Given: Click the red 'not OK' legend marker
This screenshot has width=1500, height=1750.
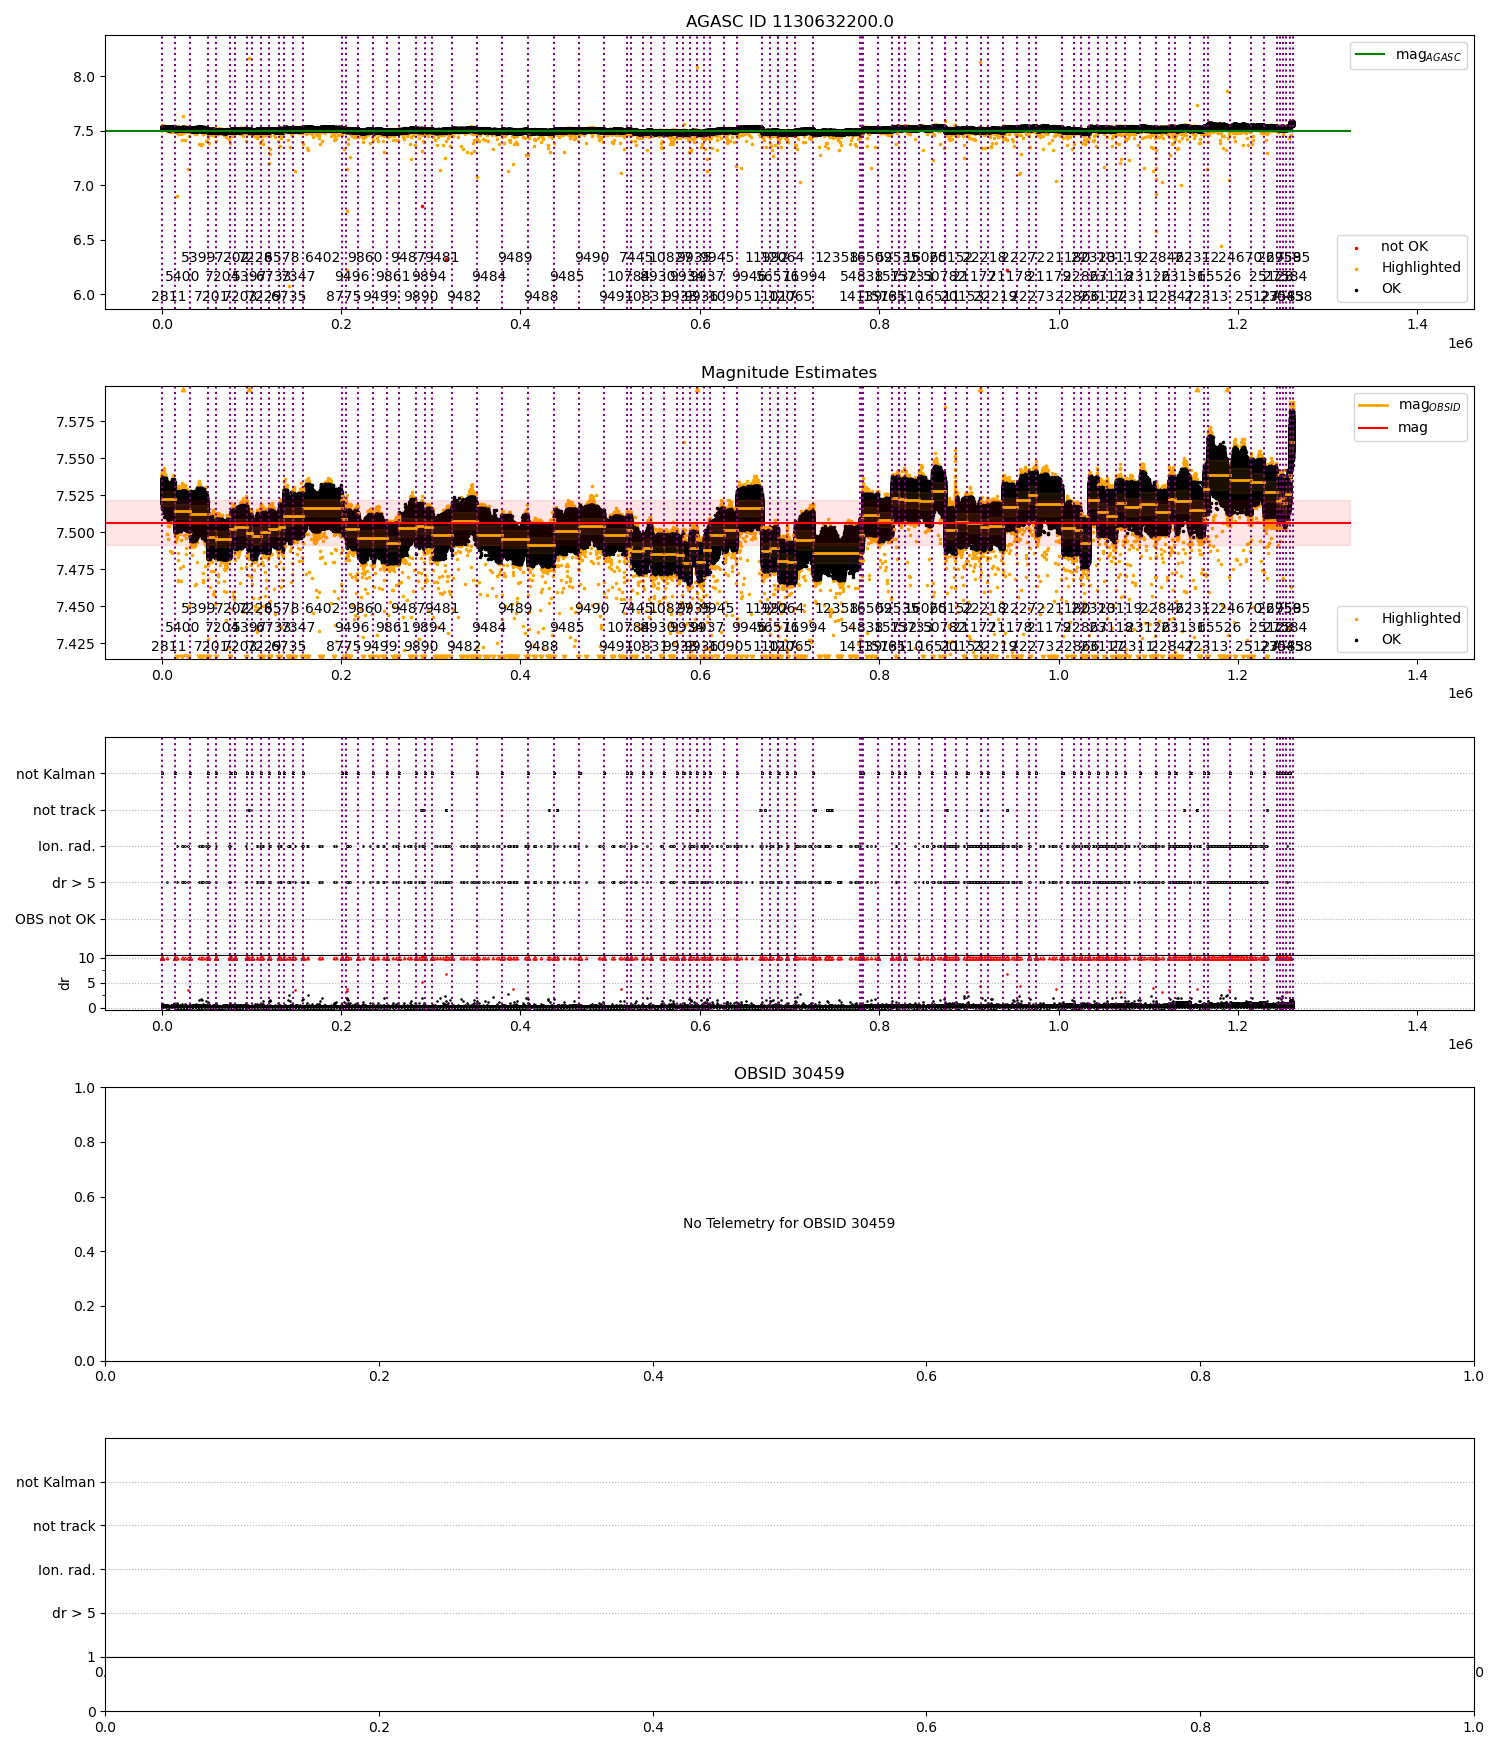Looking at the screenshot, I should pyautogui.click(x=1356, y=247).
